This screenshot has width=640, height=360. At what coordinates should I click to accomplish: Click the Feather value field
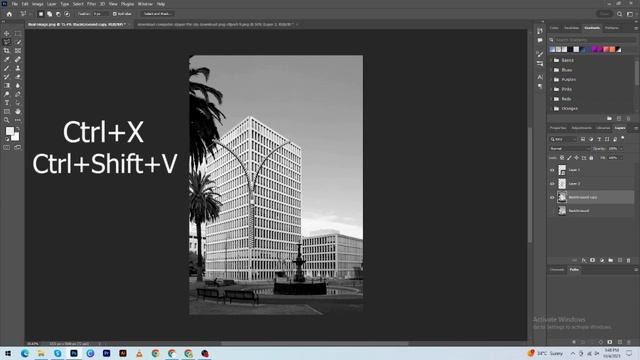click(100, 14)
